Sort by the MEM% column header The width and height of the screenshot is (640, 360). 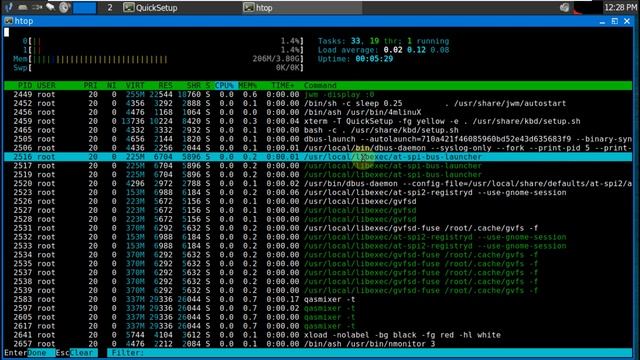pyautogui.click(x=247, y=85)
